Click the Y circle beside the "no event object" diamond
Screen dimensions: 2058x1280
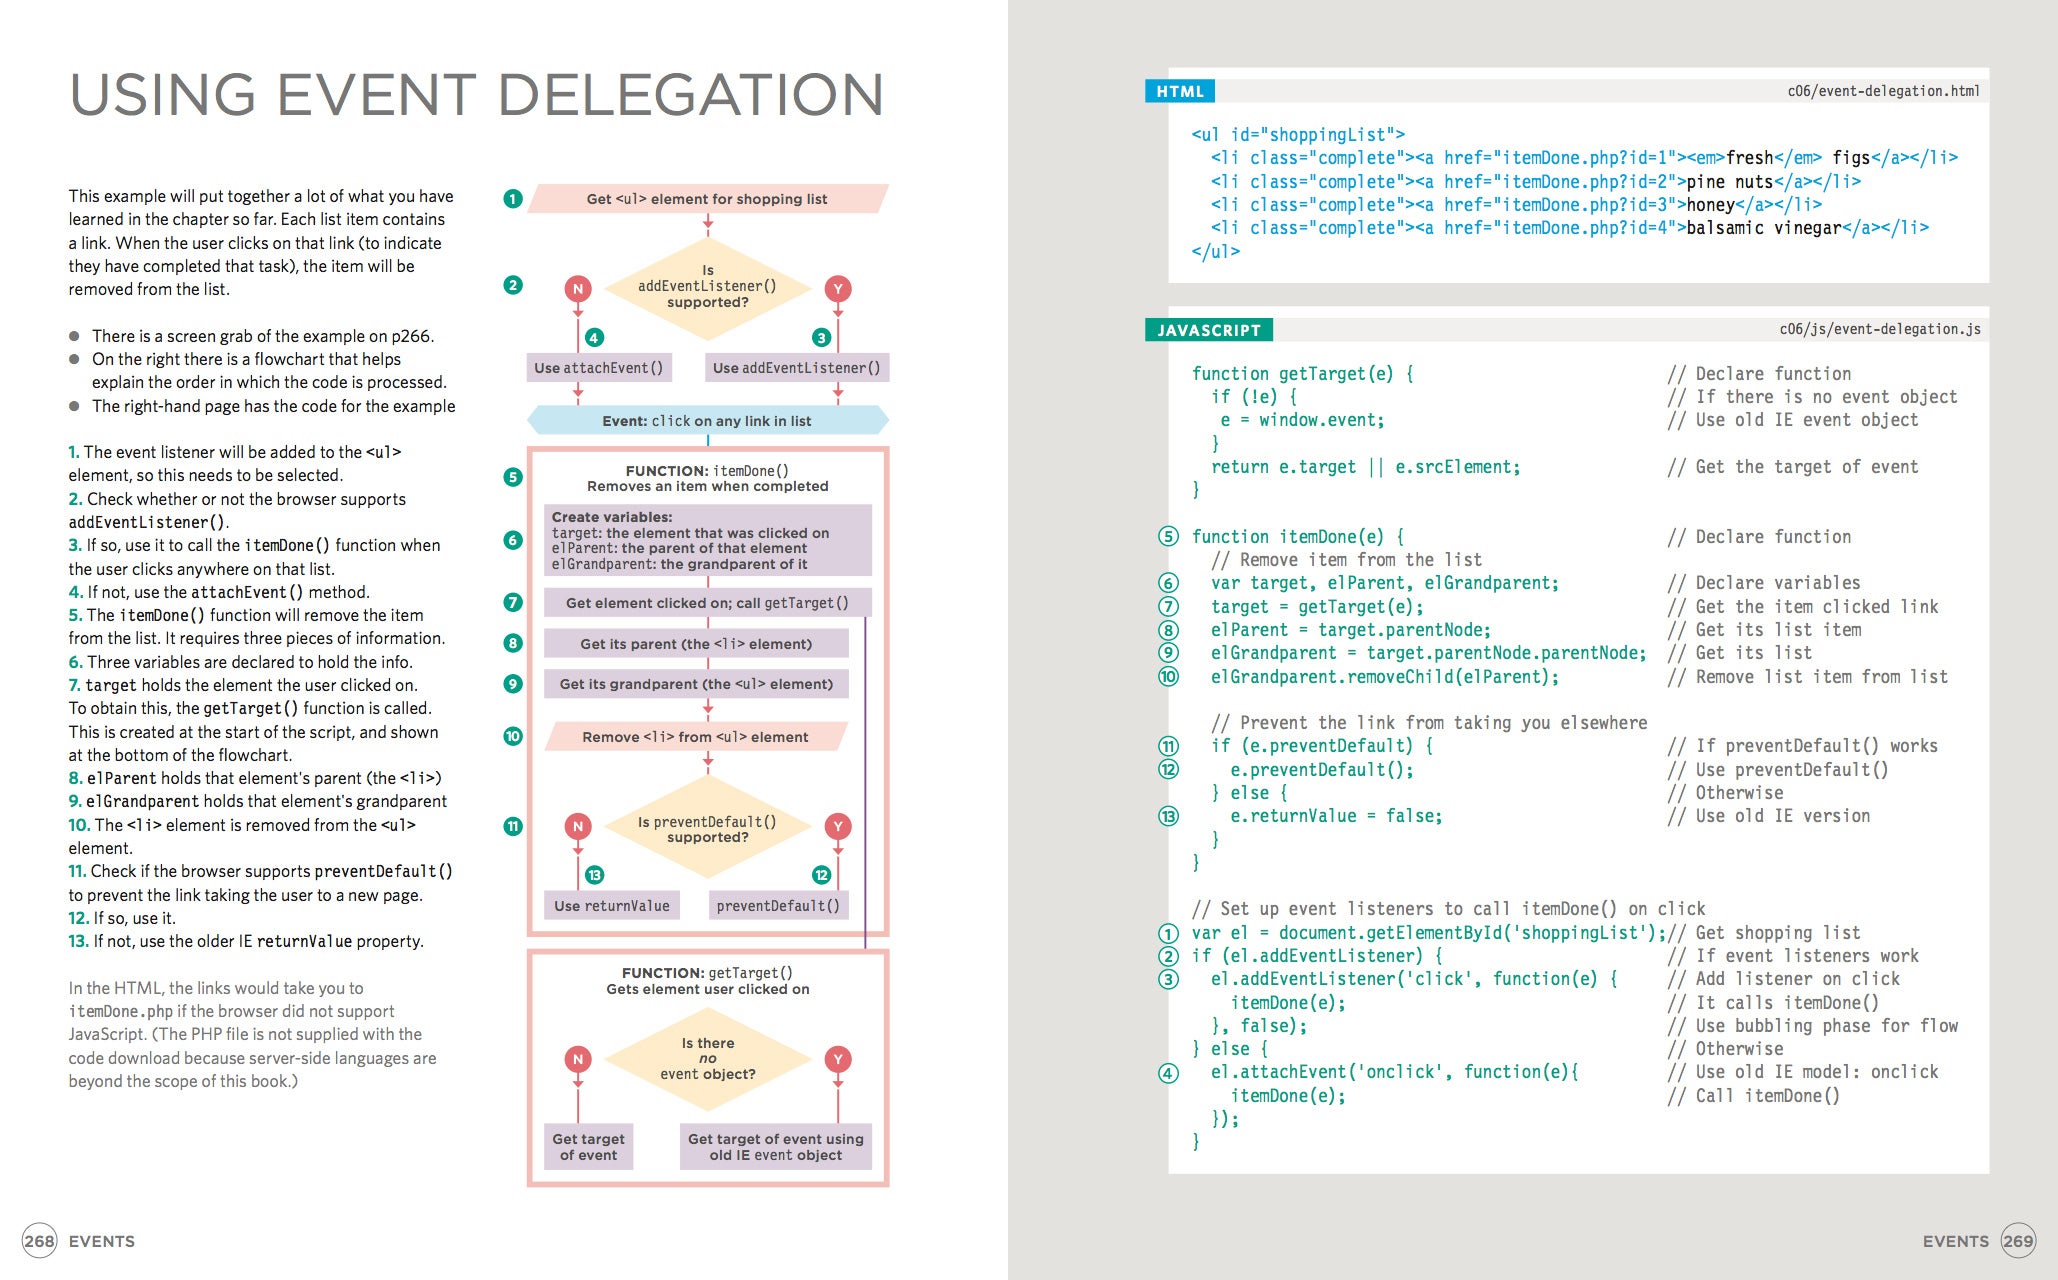click(838, 1059)
